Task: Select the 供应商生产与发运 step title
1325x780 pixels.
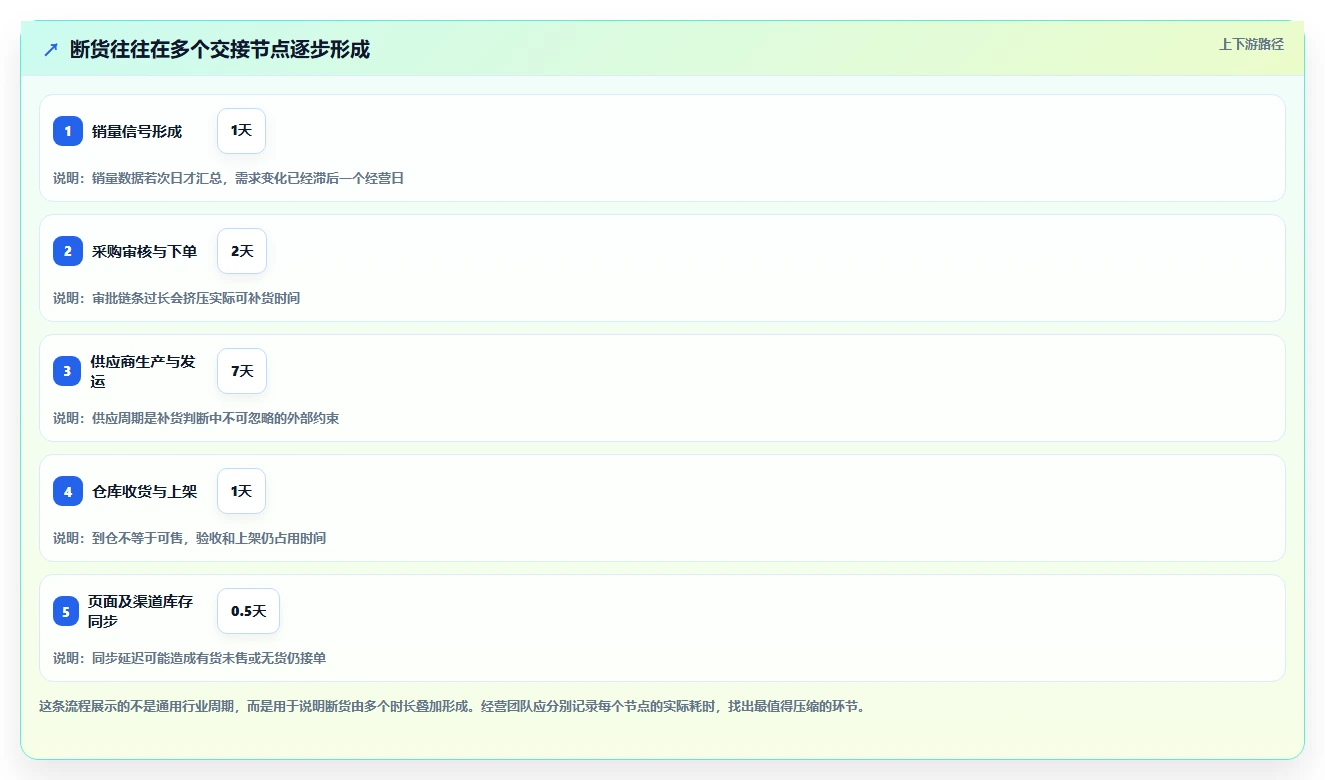Action: pyautogui.click(x=143, y=371)
